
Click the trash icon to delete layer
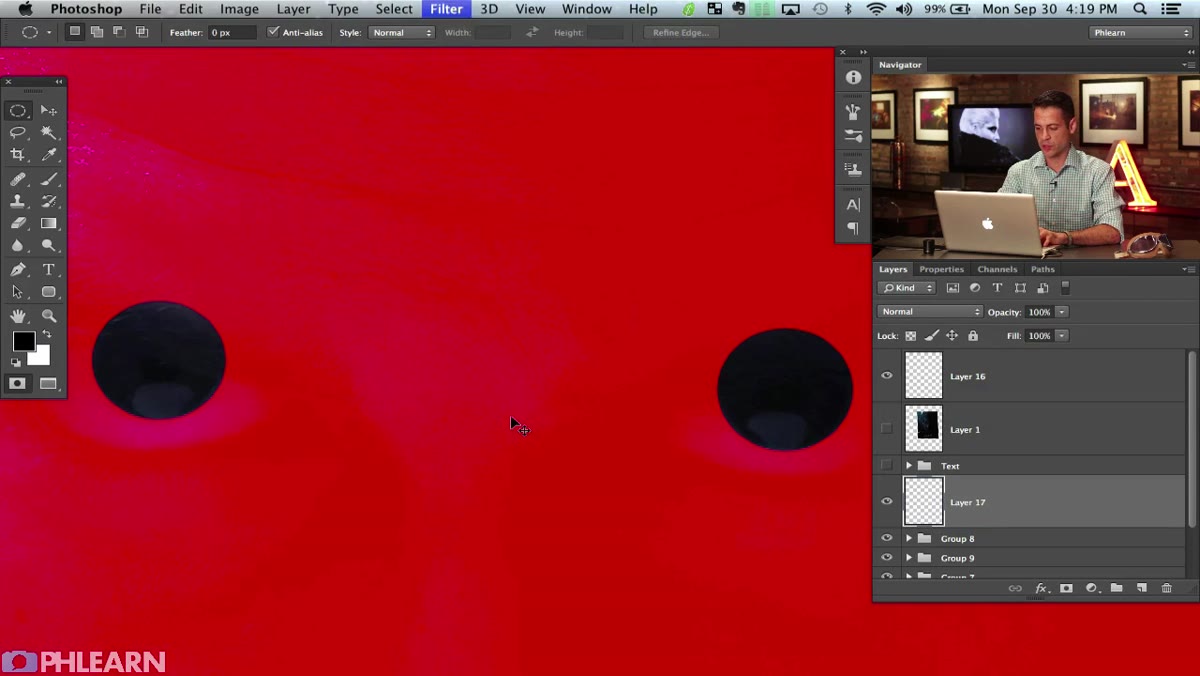[1166, 588]
